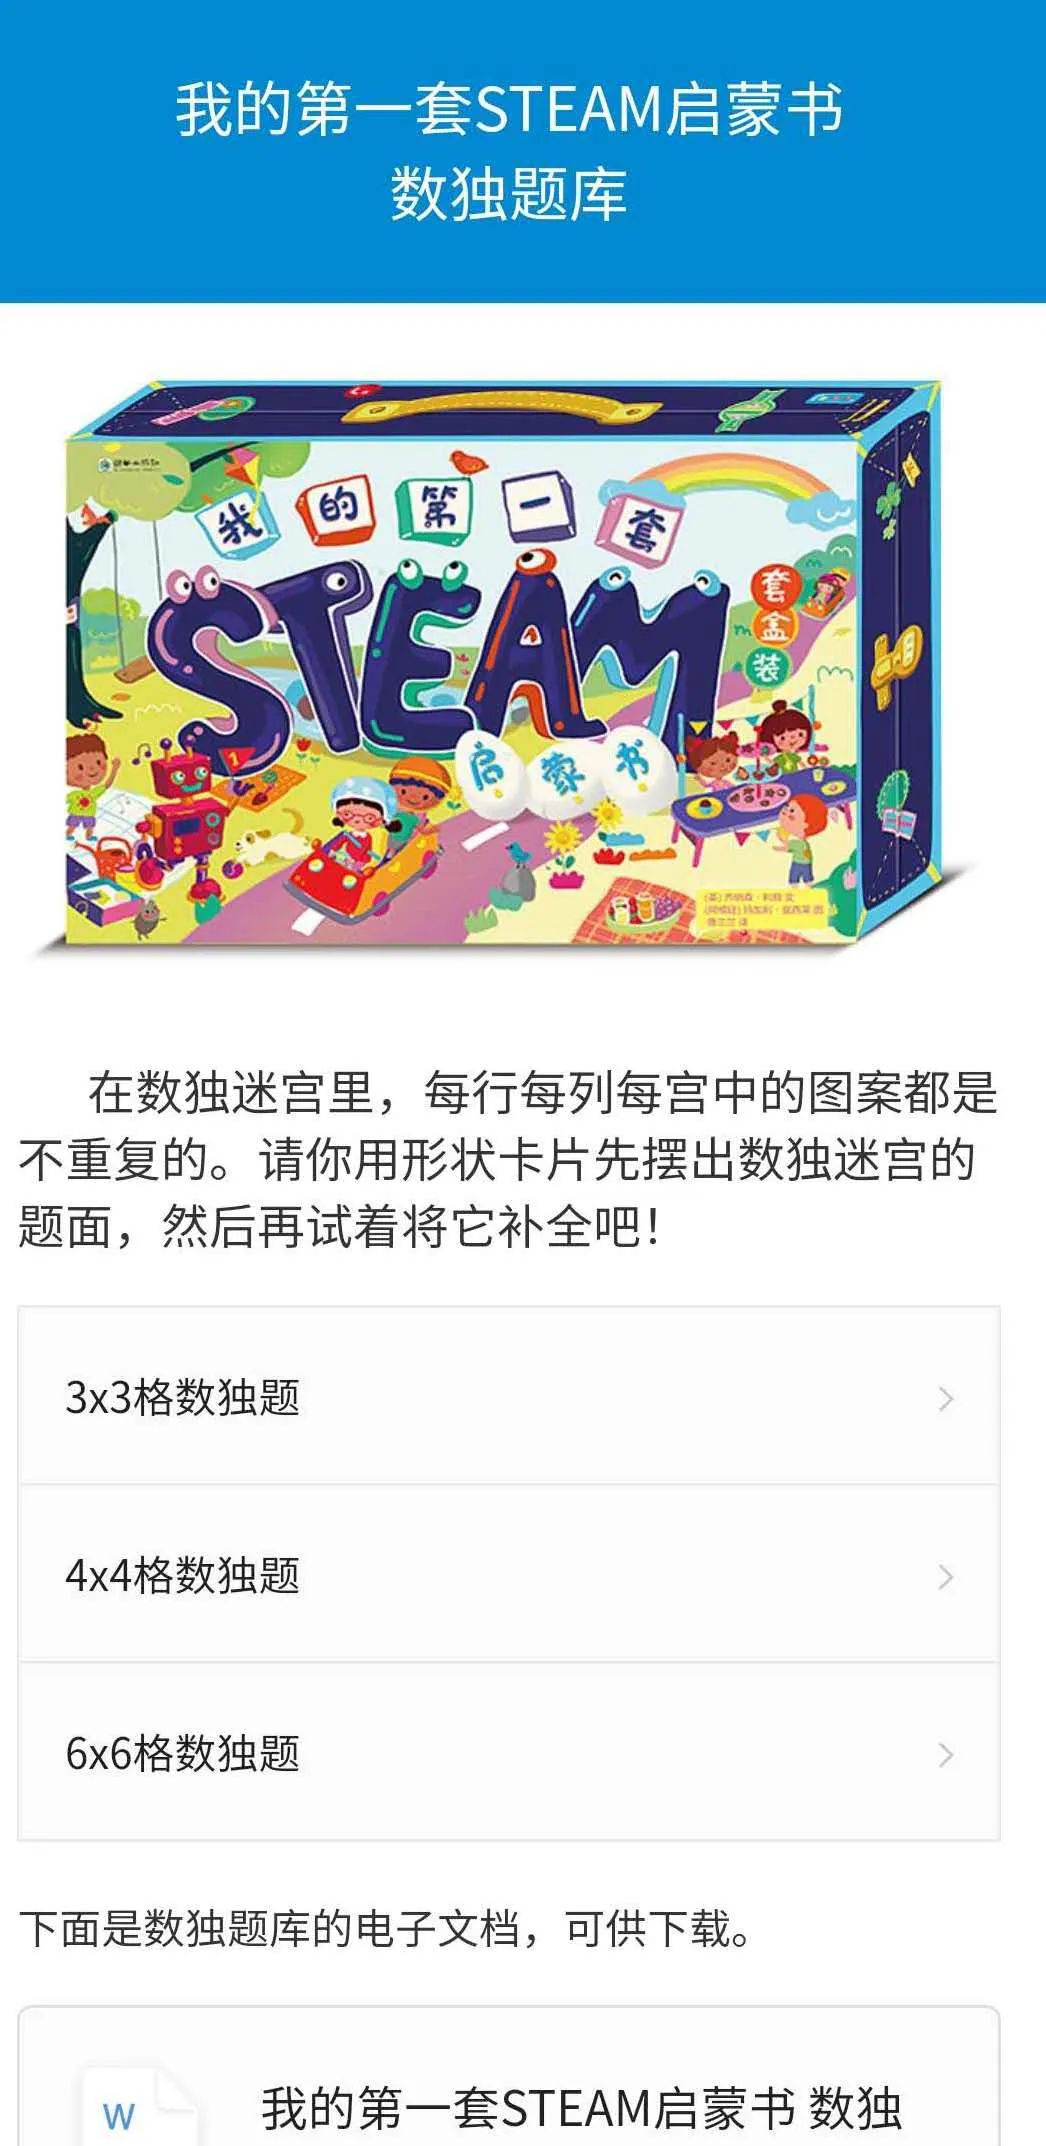Viewport: 1046px width, 2146px height.
Task: Open the 4x4格数独题 list item
Action: 509,1574
